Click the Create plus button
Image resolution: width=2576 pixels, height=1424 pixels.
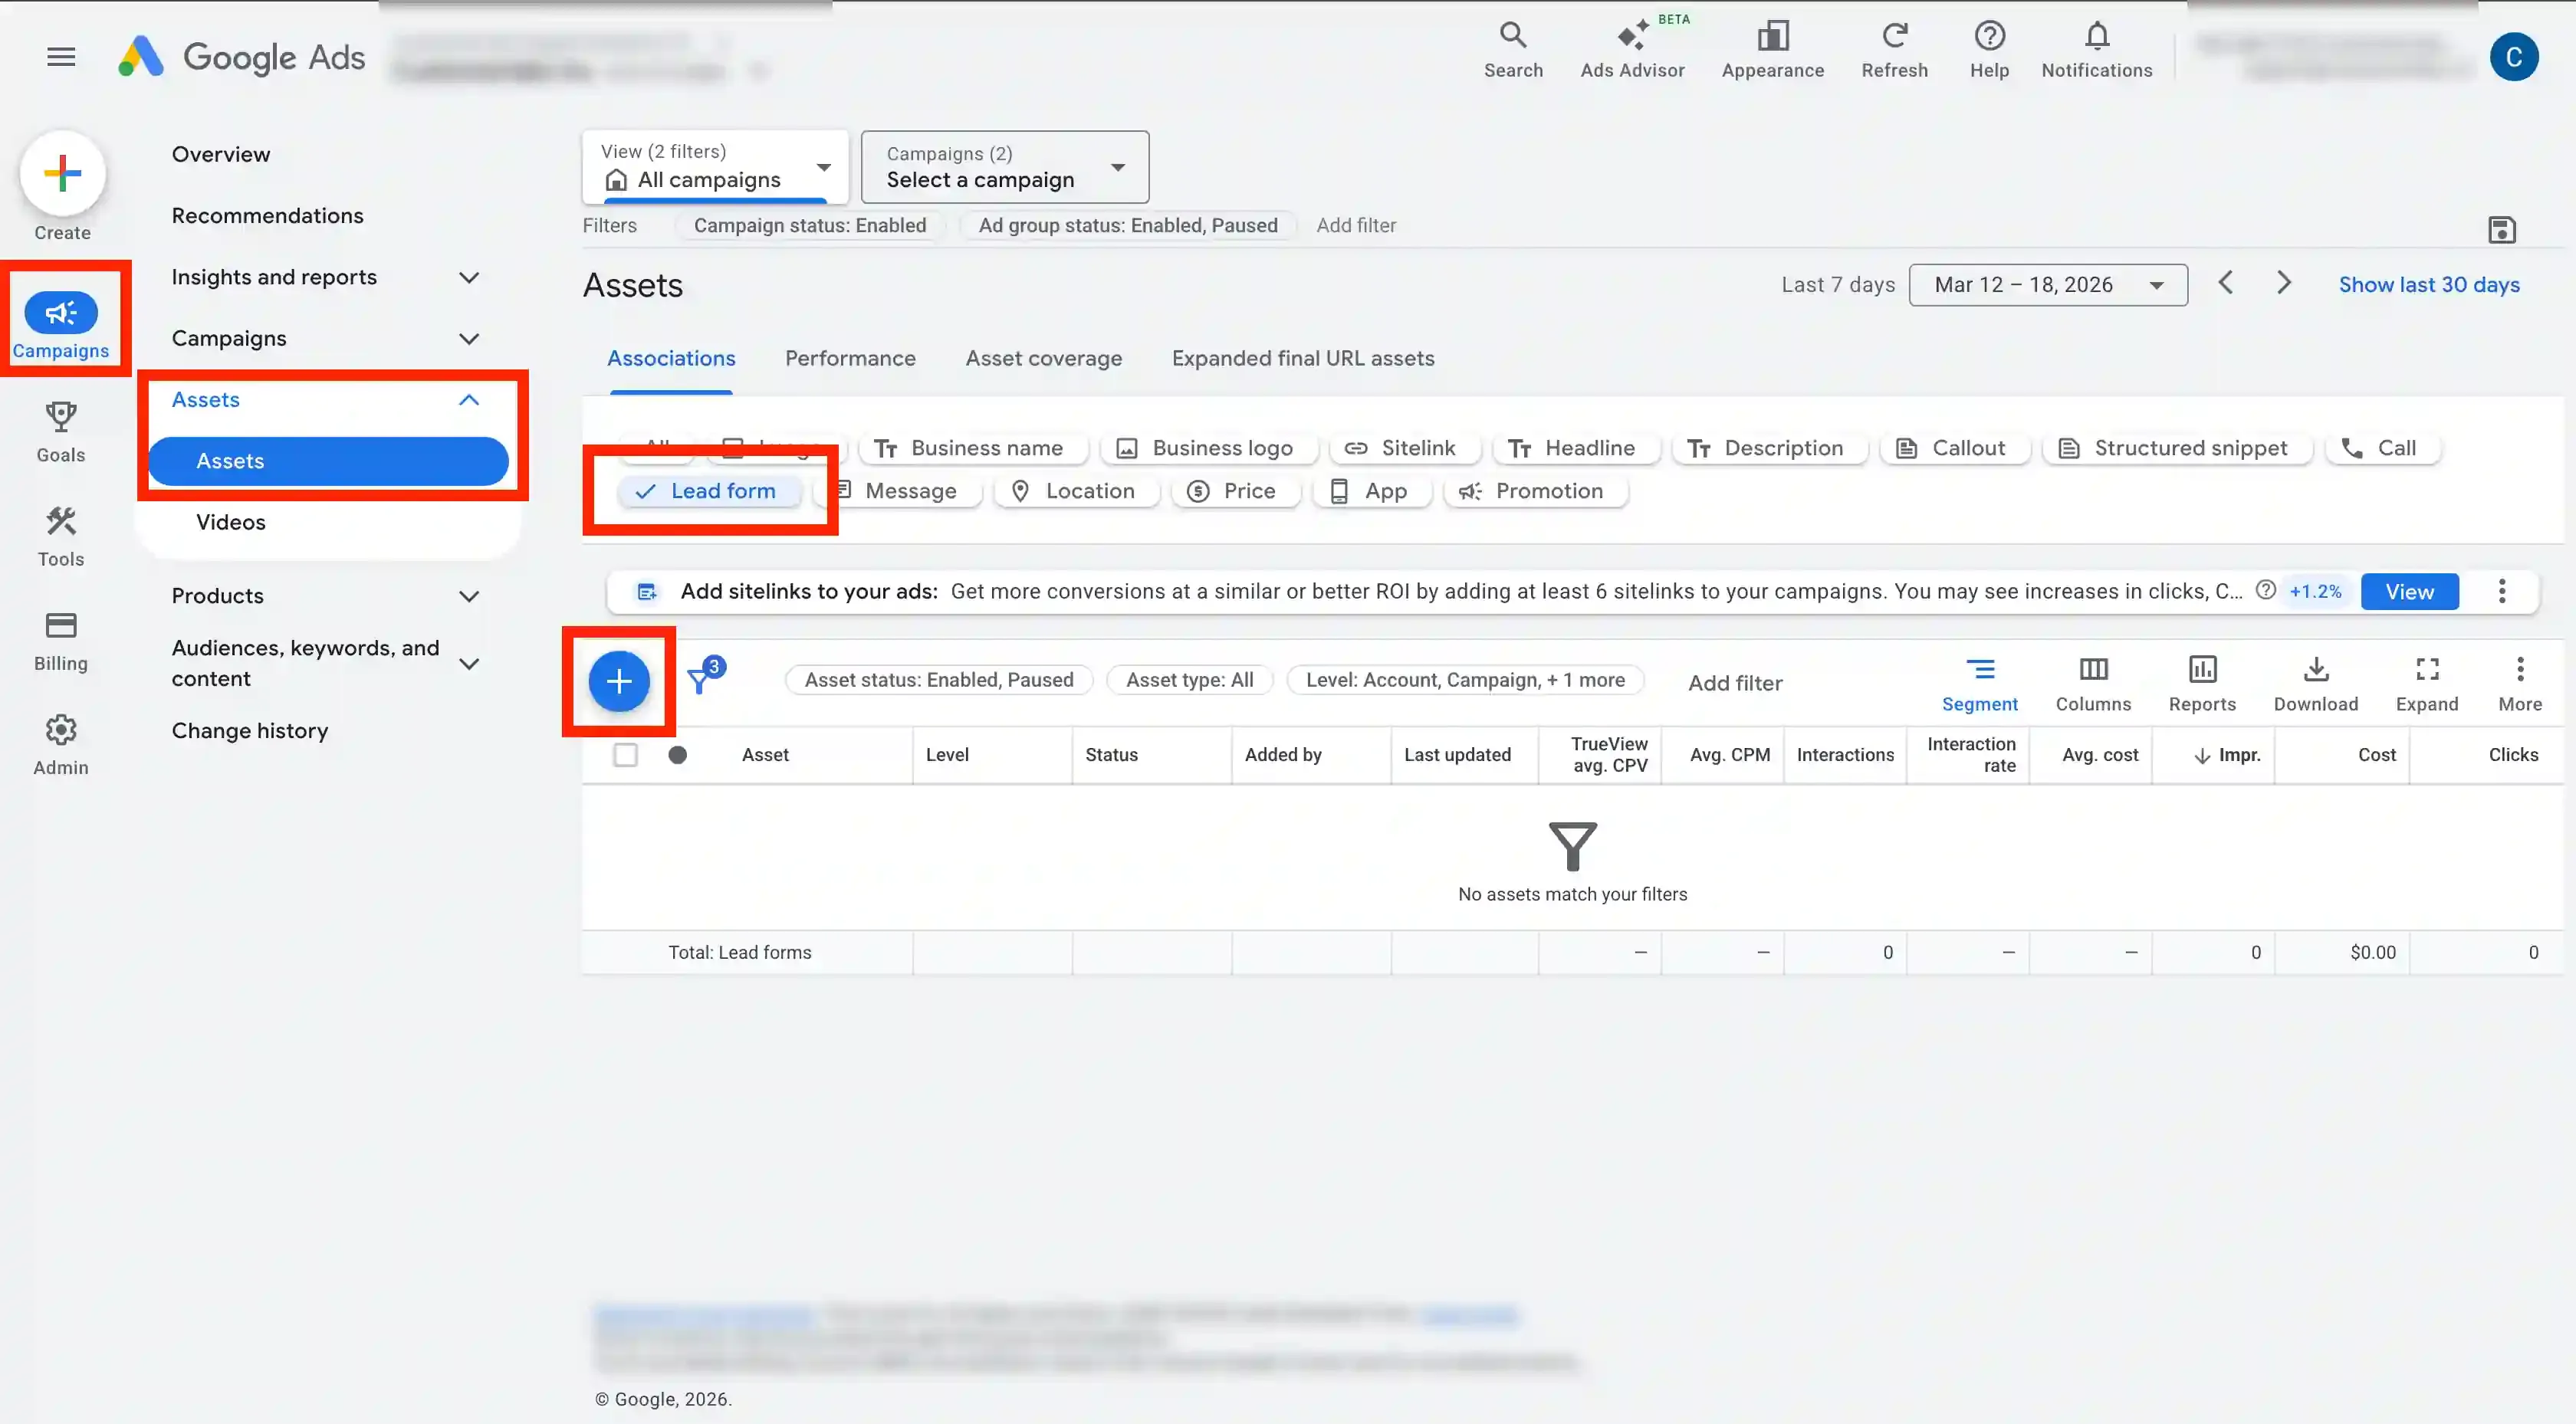[x=62, y=174]
